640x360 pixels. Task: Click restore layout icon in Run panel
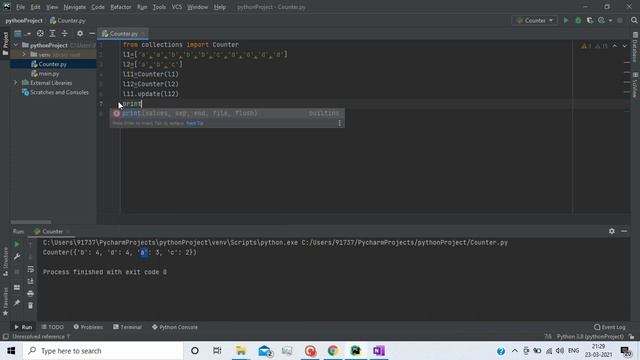click(17, 288)
